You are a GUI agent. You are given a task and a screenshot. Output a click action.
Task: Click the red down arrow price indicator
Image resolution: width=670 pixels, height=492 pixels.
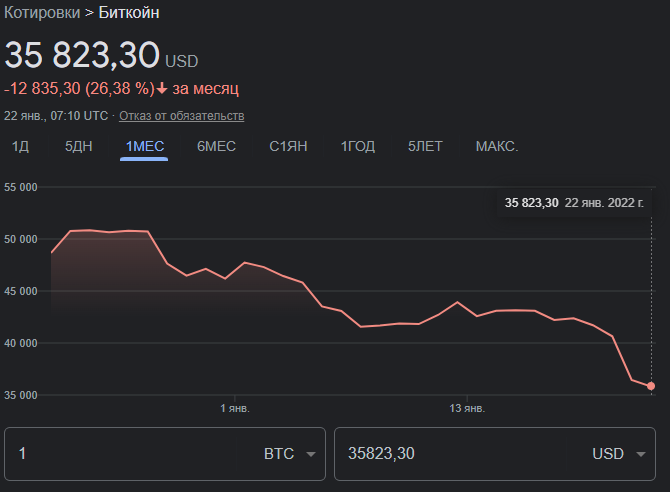coord(162,89)
